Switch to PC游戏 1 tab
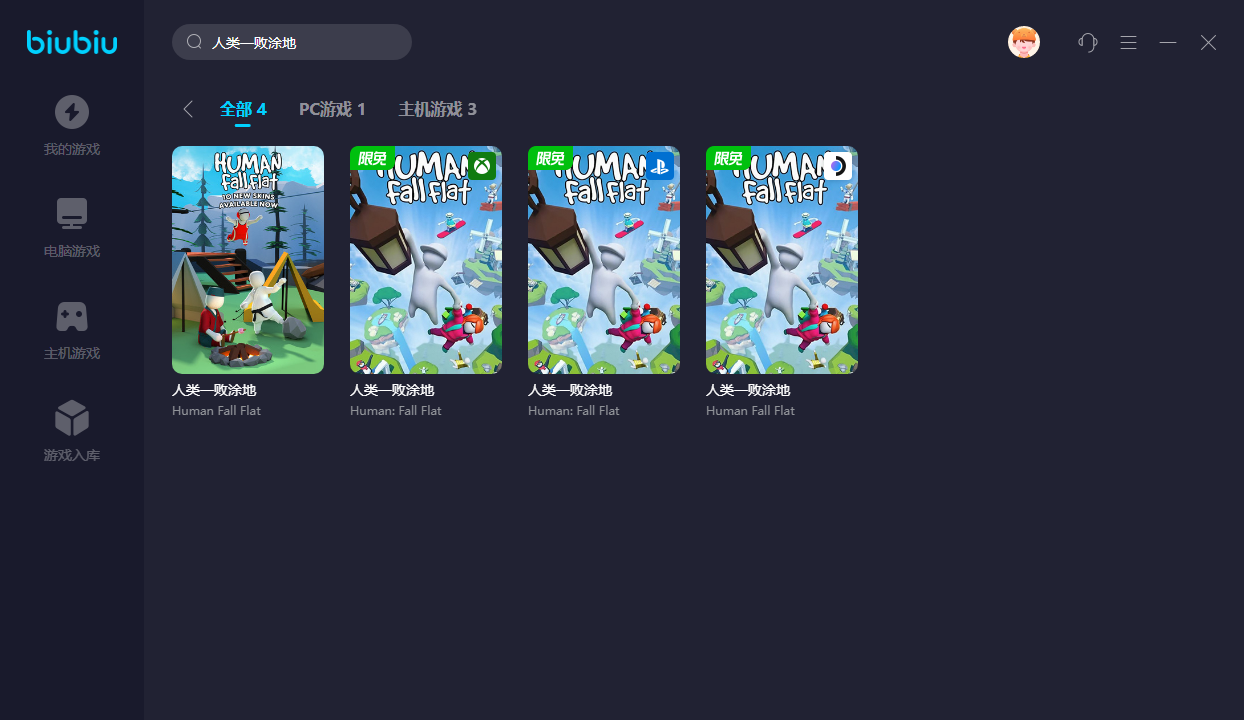The height and width of the screenshot is (720, 1244). pos(332,109)
